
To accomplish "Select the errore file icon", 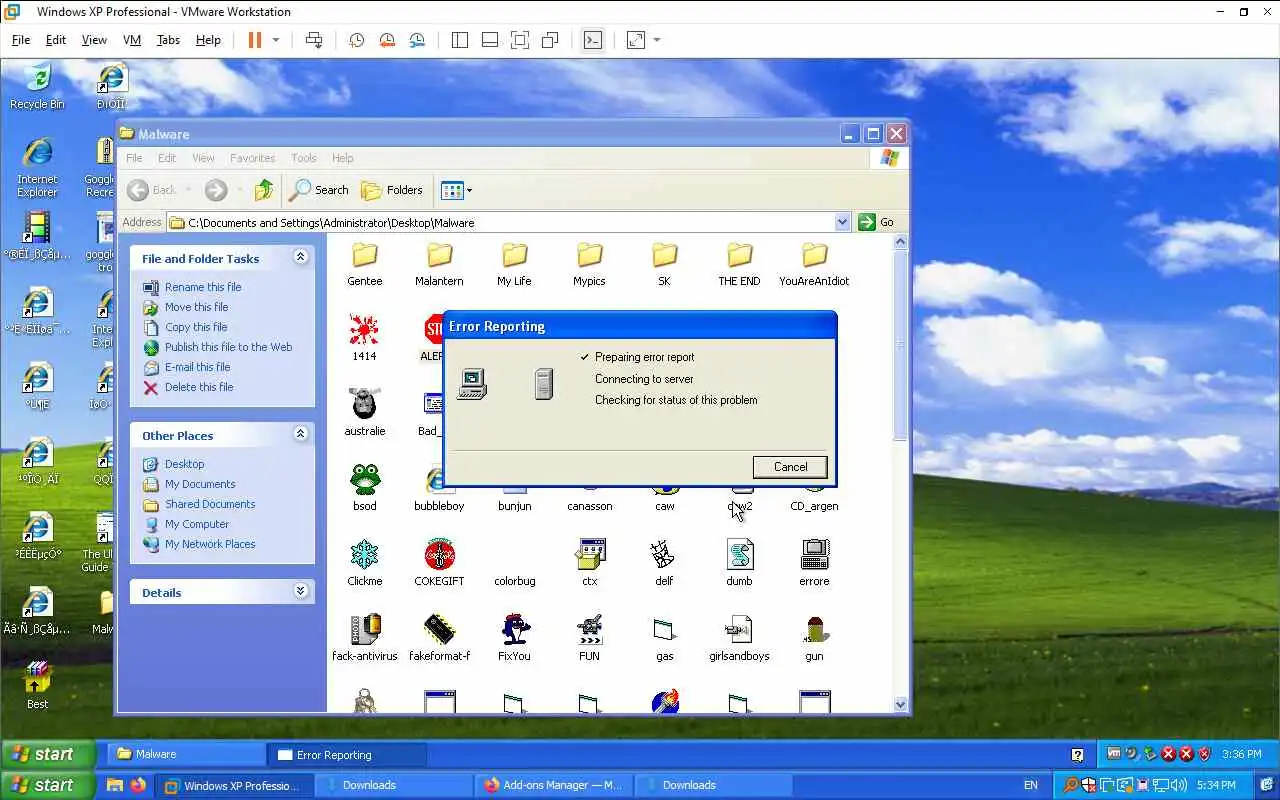I will click(814, 554).
